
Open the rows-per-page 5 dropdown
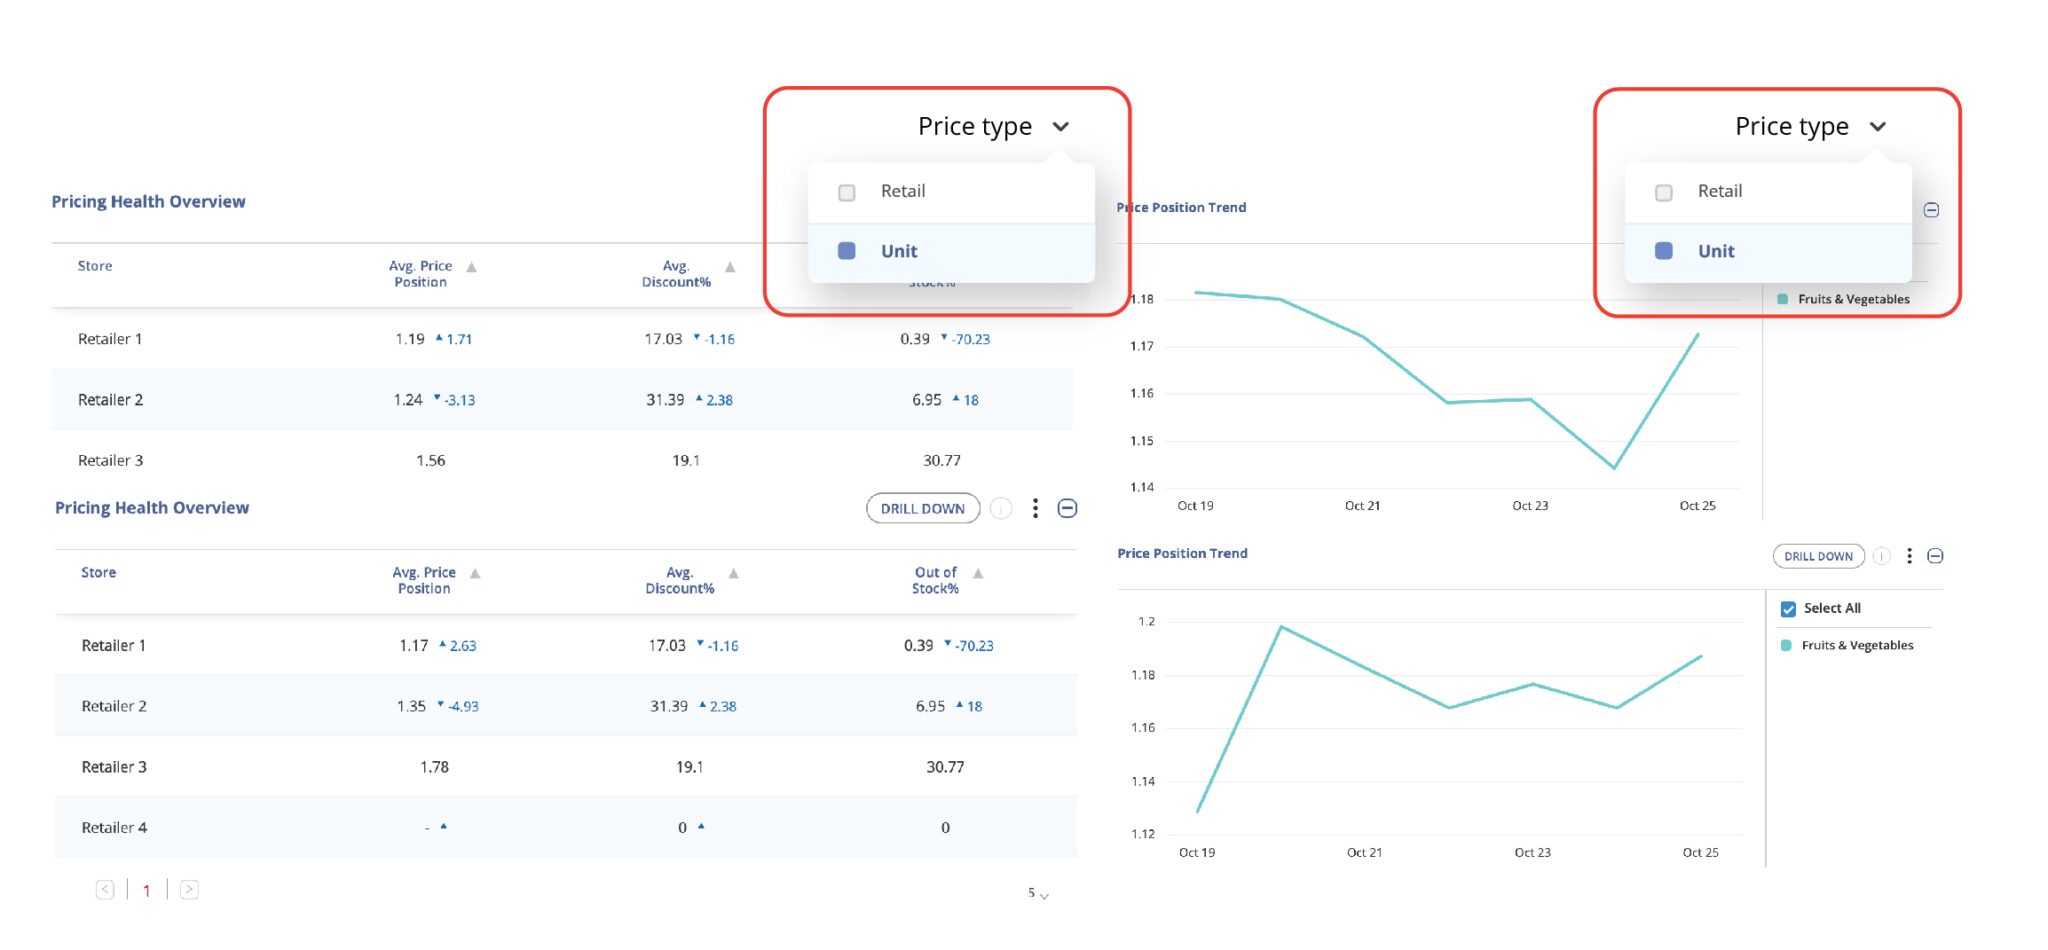tap(1038, 893)
